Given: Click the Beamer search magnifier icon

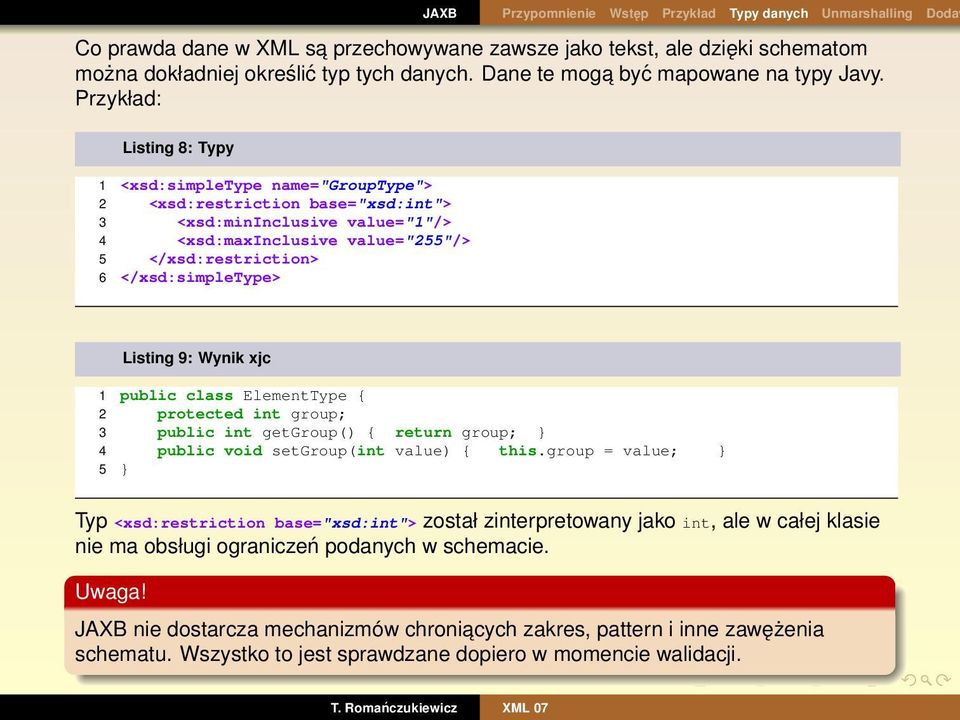Looking at the screenshot, I should coord(926,680).
